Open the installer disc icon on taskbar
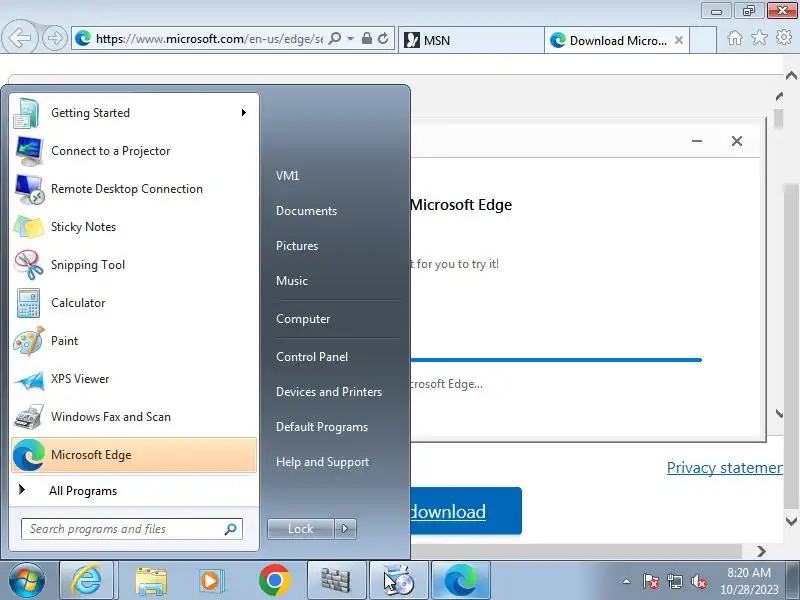The height and width of the screenshot is (600, 800). pos(398,581)
